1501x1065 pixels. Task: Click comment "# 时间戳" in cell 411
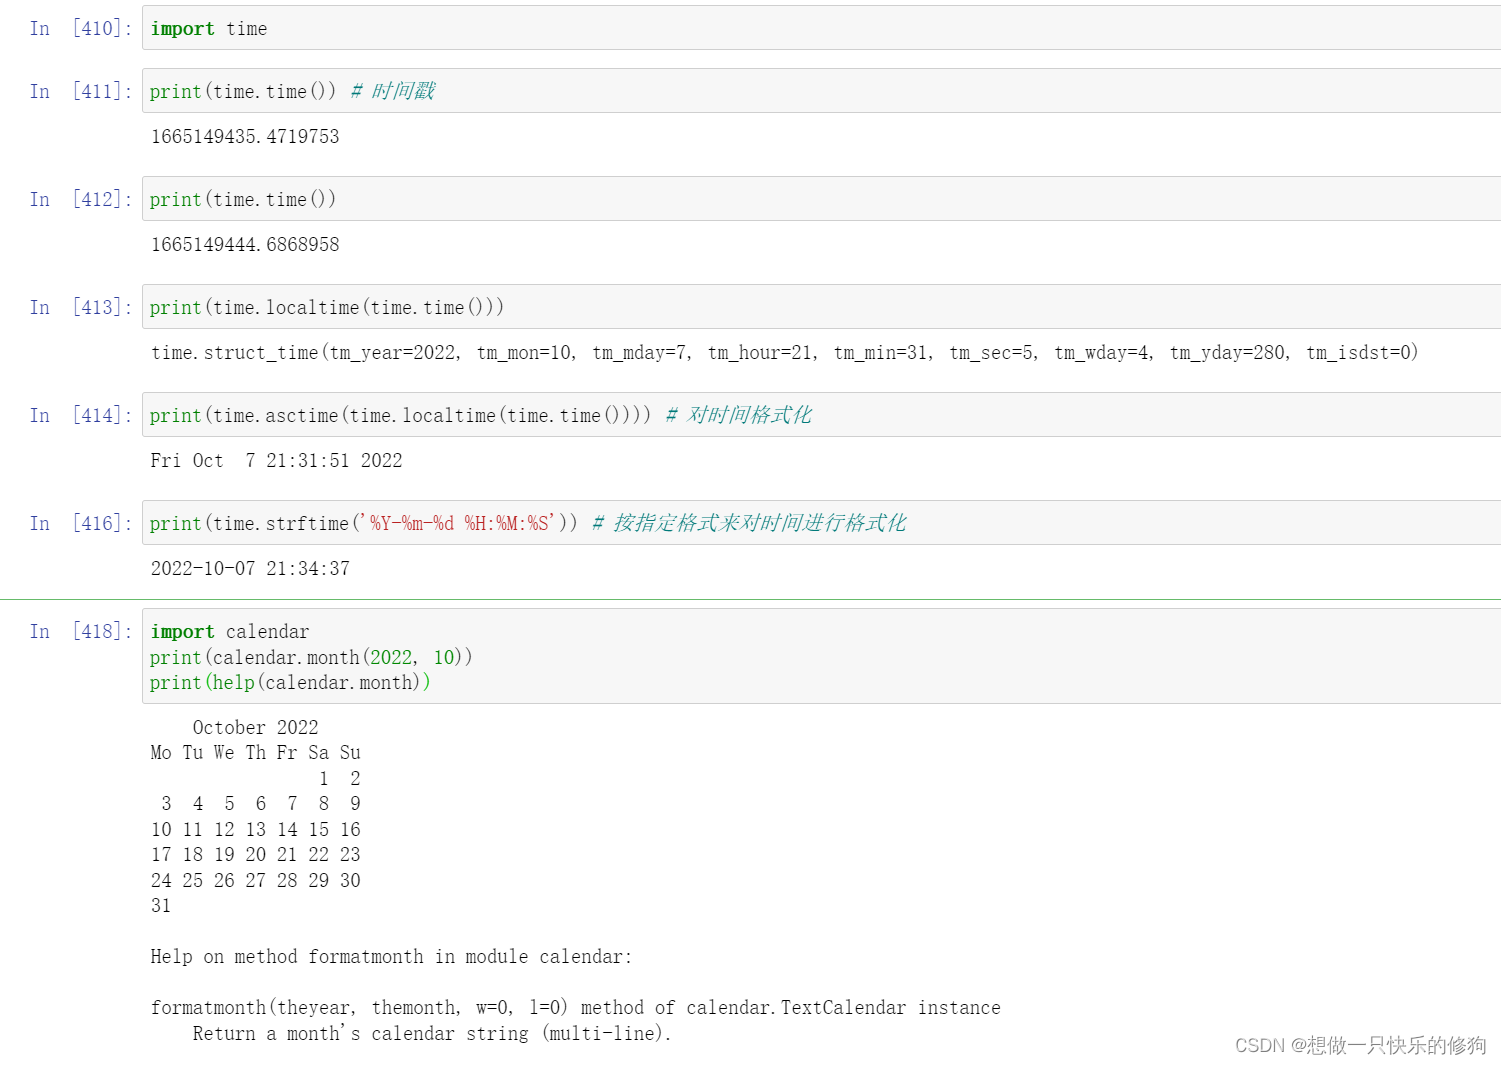point(390,91)
